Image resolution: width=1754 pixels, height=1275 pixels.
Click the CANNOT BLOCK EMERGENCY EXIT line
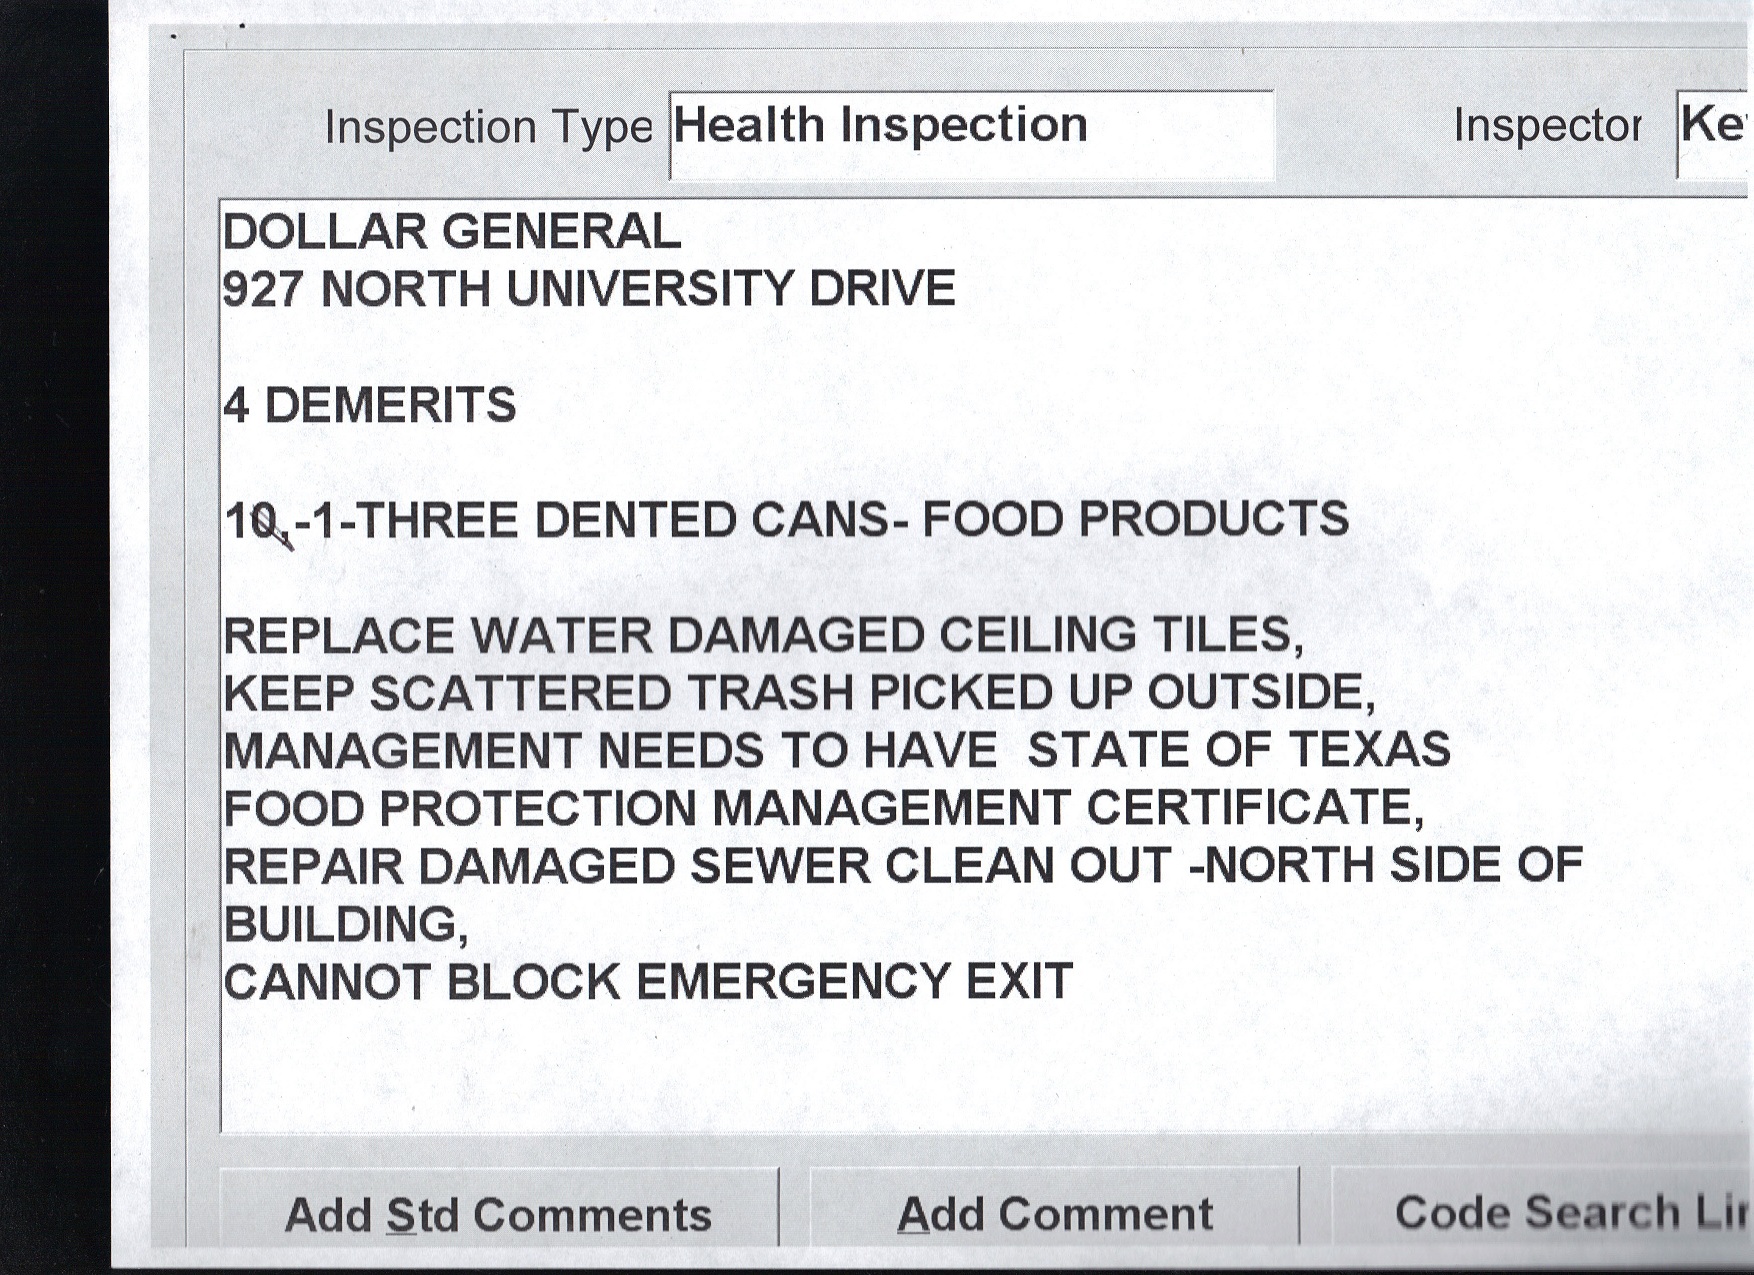[647, 982]
